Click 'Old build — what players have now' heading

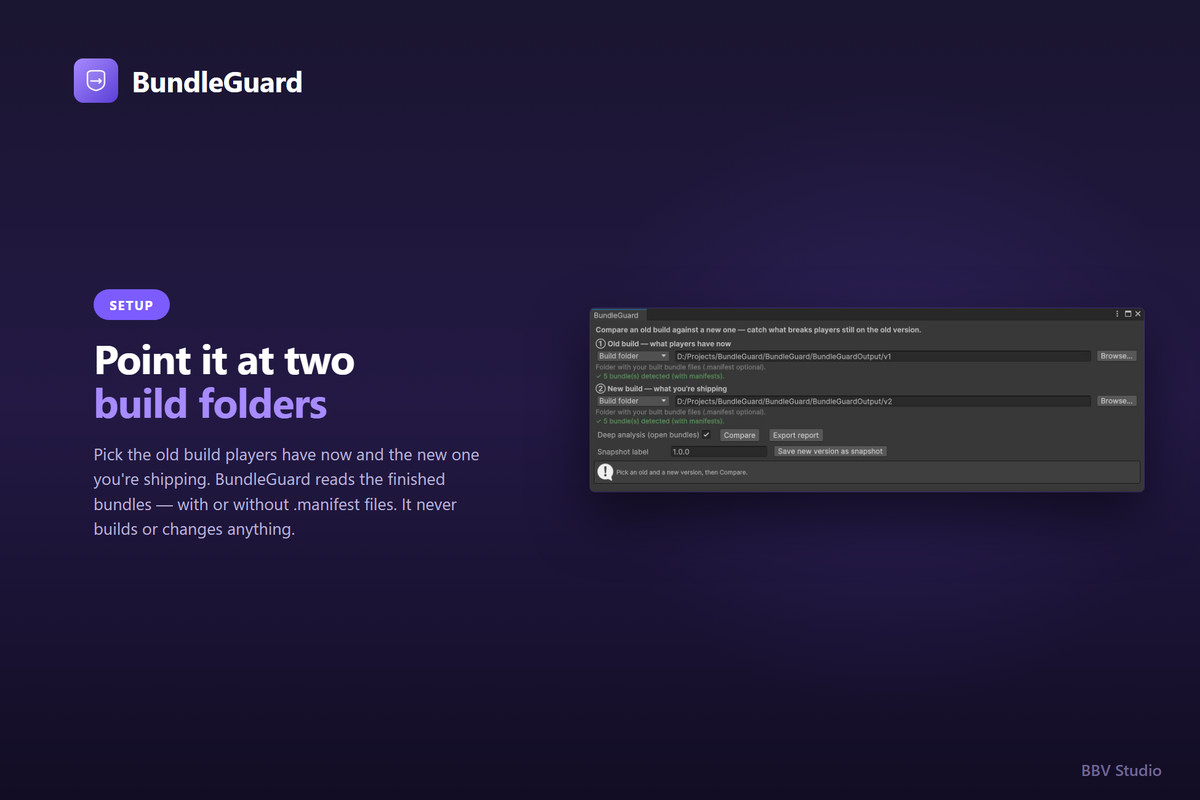[x=669, y=344]
